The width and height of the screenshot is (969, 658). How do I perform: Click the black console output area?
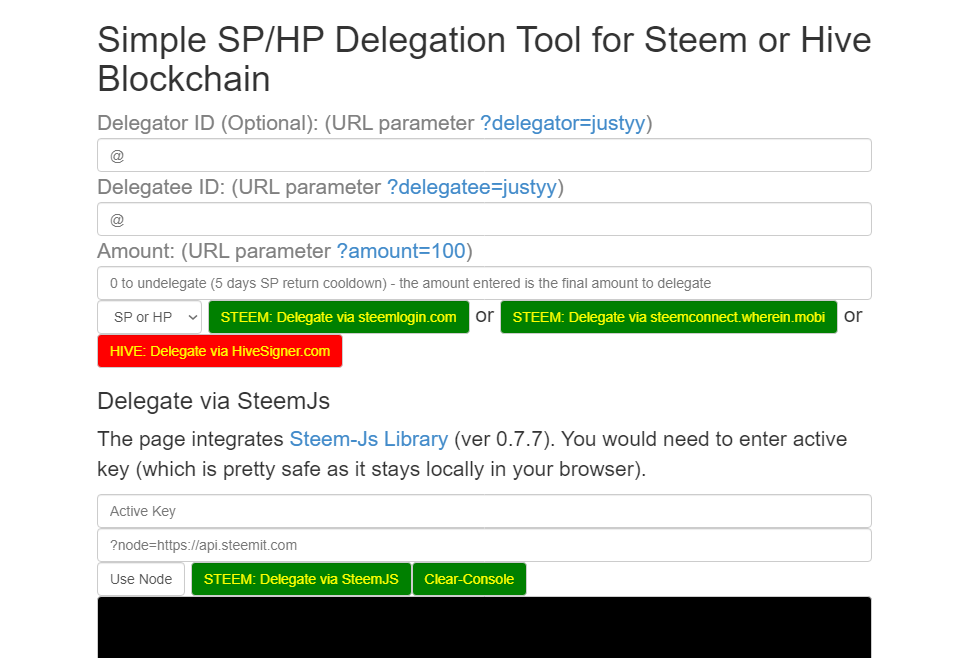tap(484, 627)
